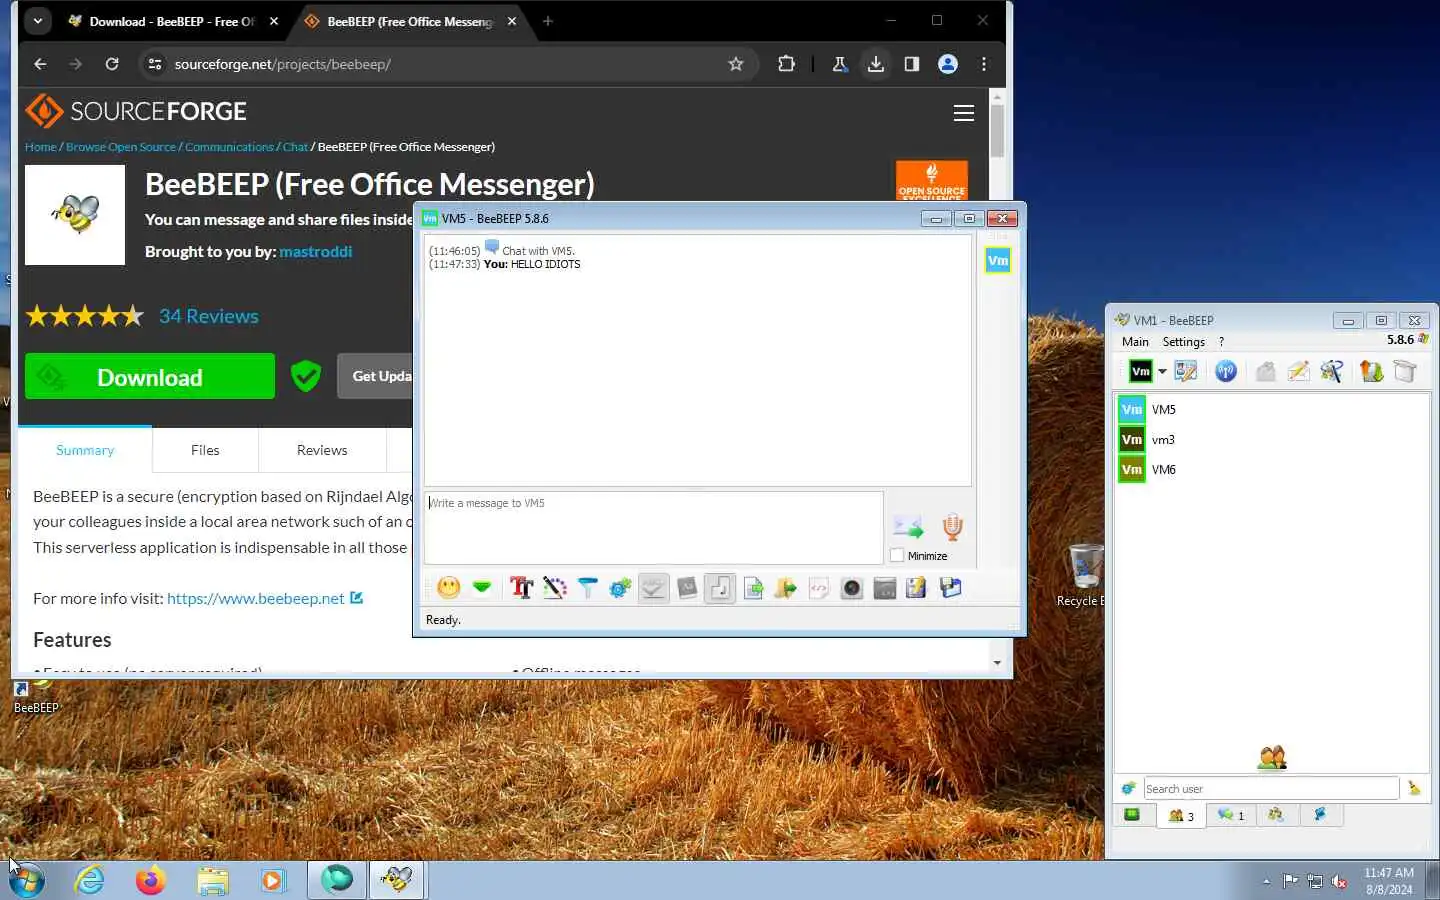Click the Vm status avatar in BeeBEEP toolbar
The width and height of the screenshot is (1440, 900).
pyautogui.click(x=1141, y=371)
